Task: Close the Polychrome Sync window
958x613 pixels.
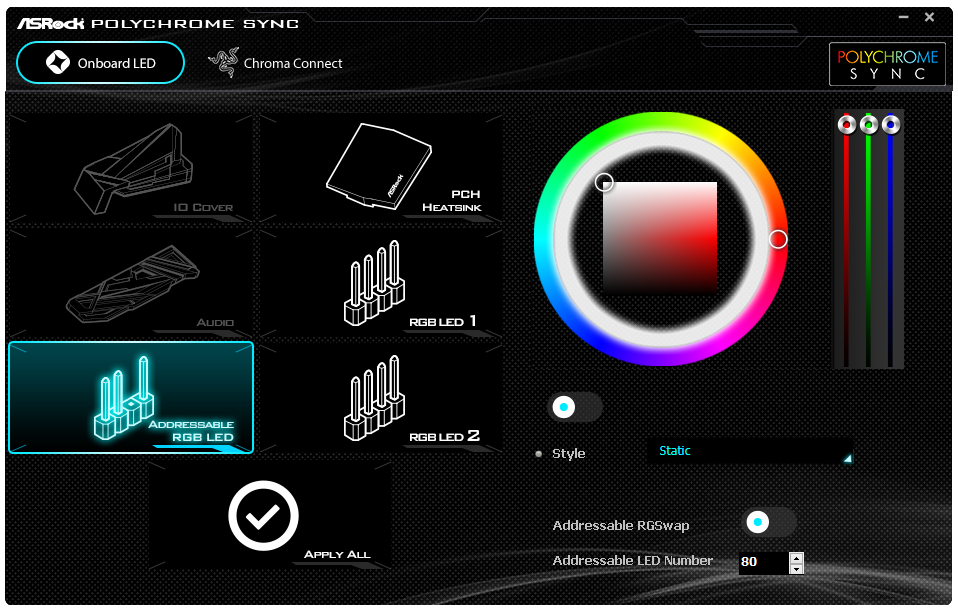Action: pyautogui.click(x=929, y=17)
